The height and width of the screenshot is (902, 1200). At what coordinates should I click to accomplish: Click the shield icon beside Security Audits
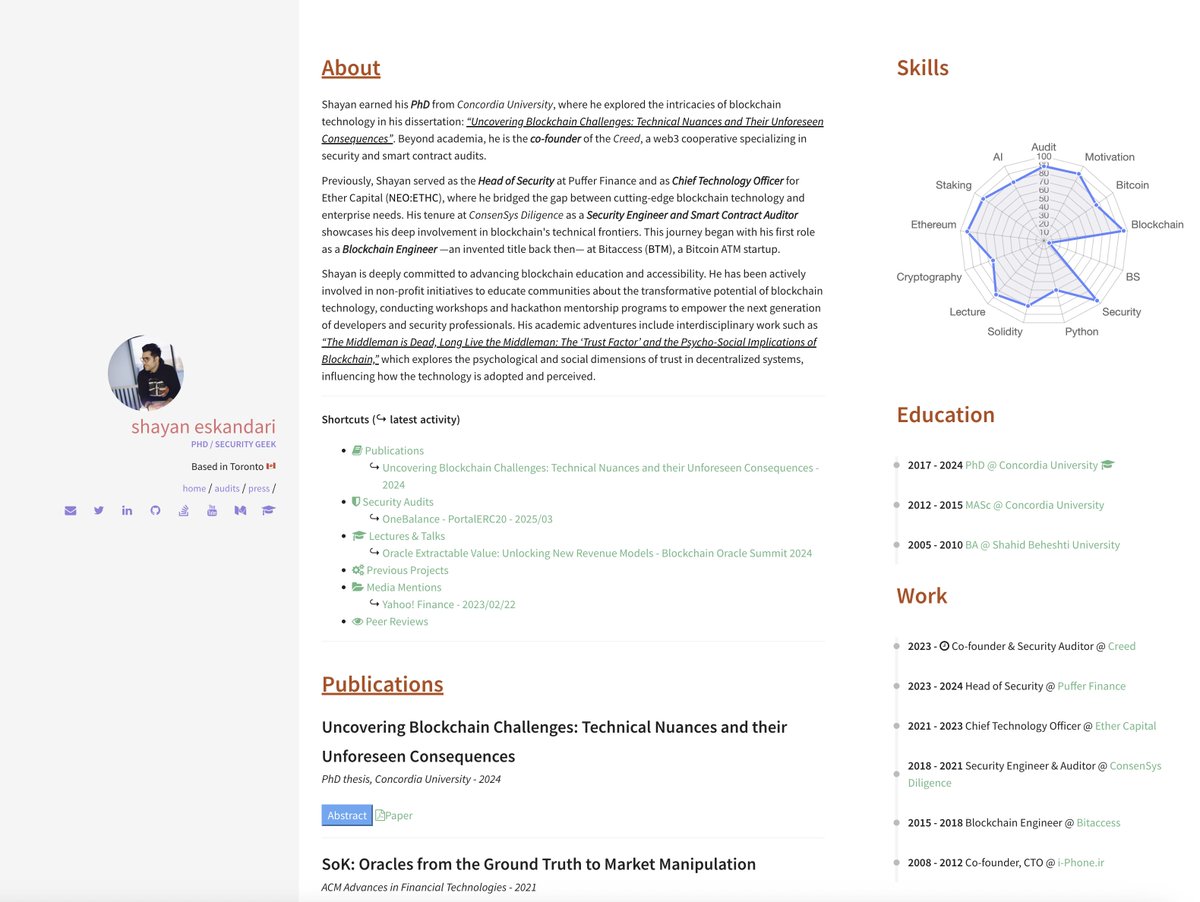tap(356, 502)
